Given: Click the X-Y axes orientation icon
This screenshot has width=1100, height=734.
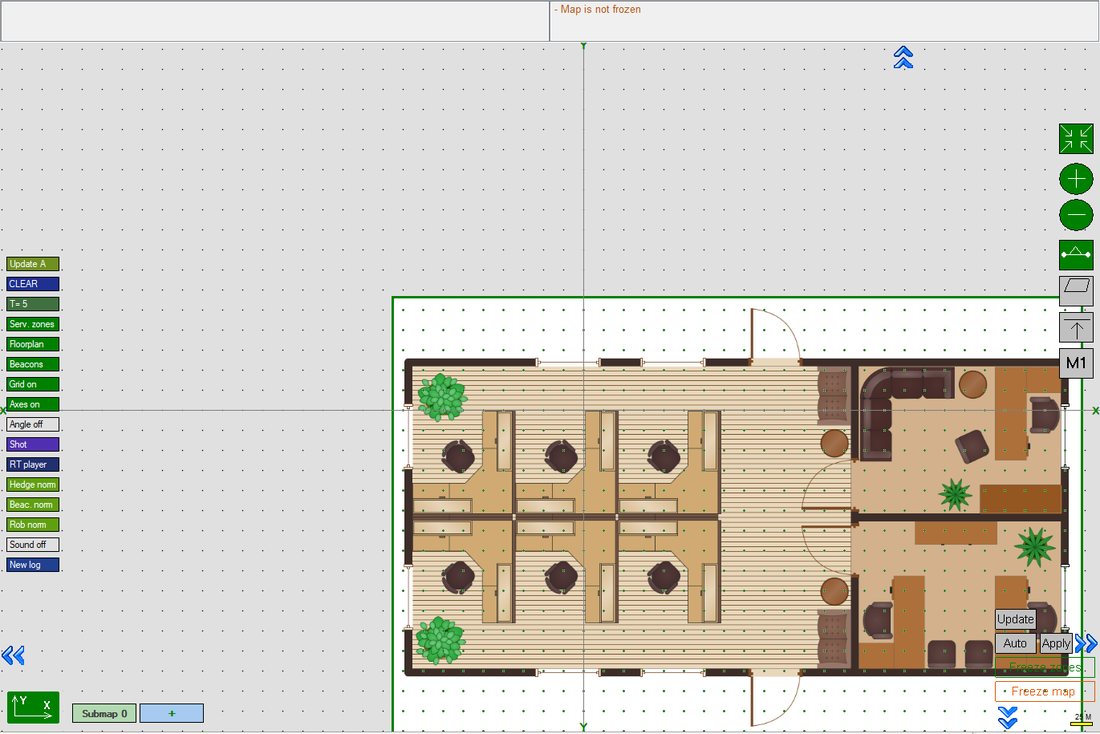Looking at the screenshot, I should click(33, 707).
